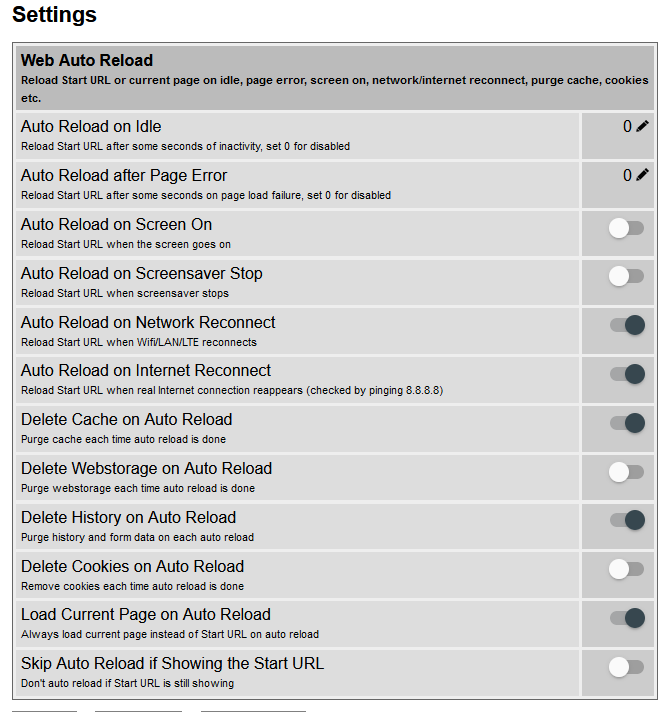Screen dimensions: 666x712
Task: Click the Web Auto Reload section header
Action: point(87,61)
